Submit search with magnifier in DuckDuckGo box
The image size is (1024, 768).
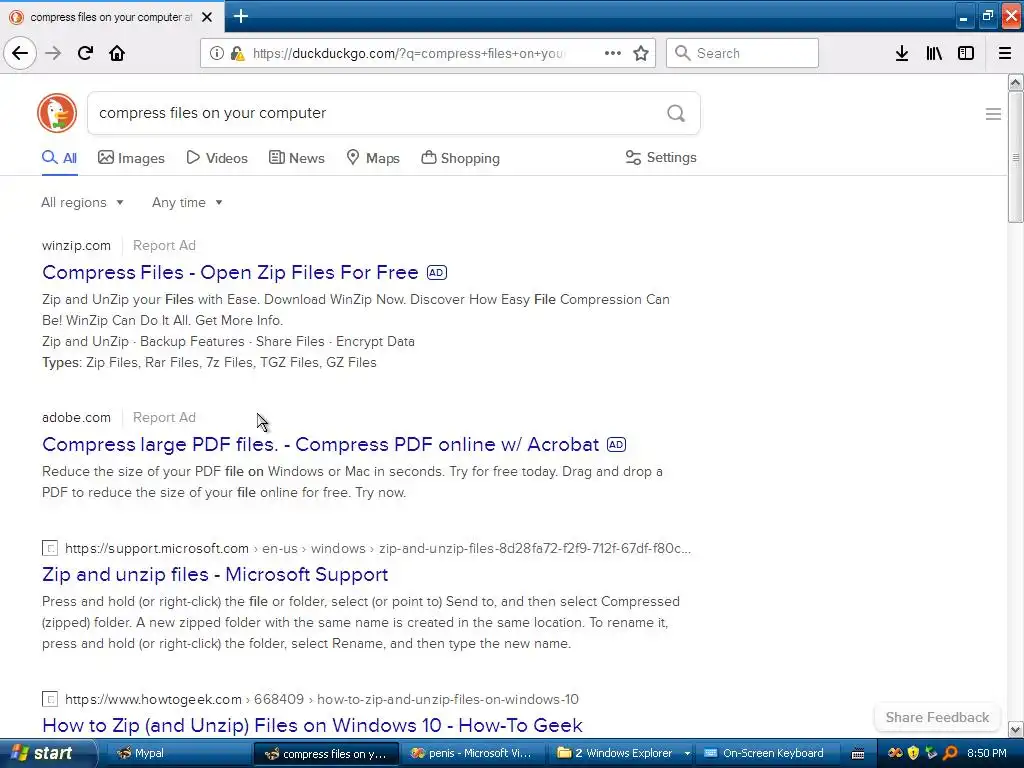[x=676, y=113]
